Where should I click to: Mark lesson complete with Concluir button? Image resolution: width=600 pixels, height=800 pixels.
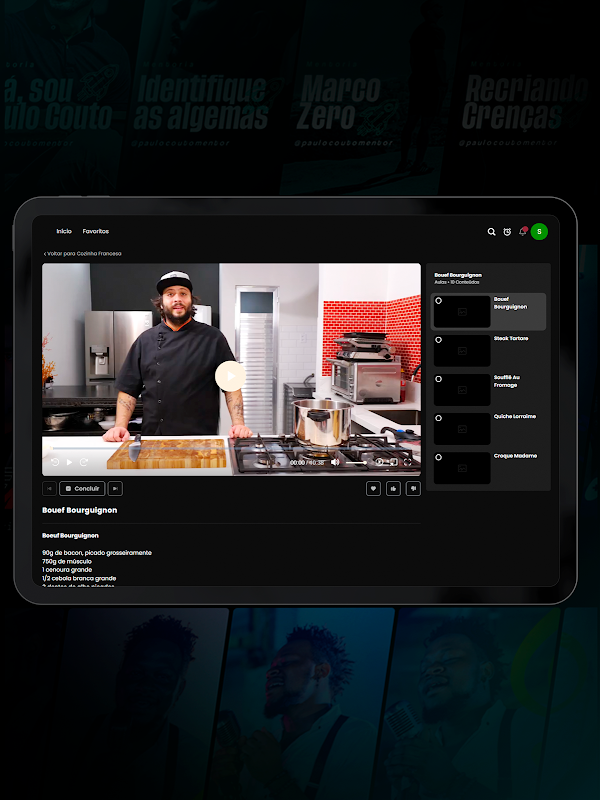click(82, 489)
